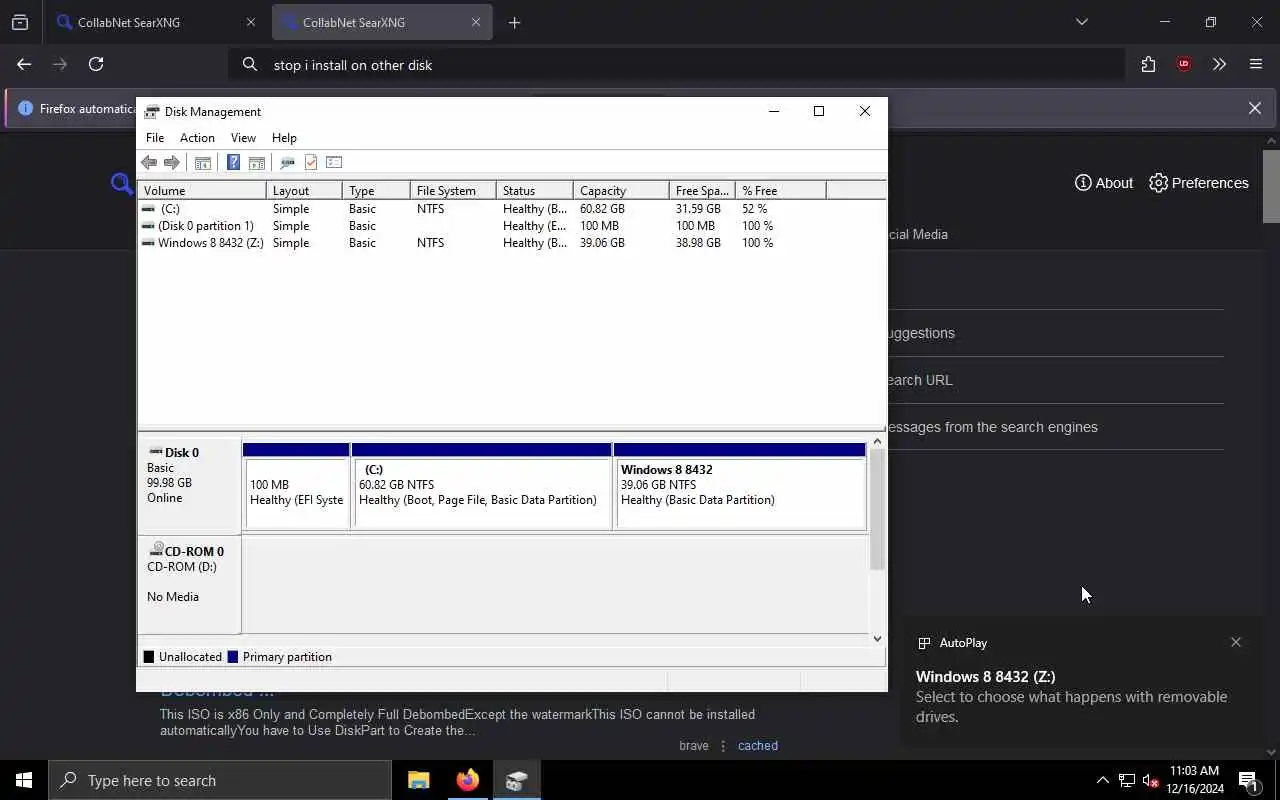Click Disk Management taskbar icon
Screen dimensions: 1280x800
click(516, 780)
